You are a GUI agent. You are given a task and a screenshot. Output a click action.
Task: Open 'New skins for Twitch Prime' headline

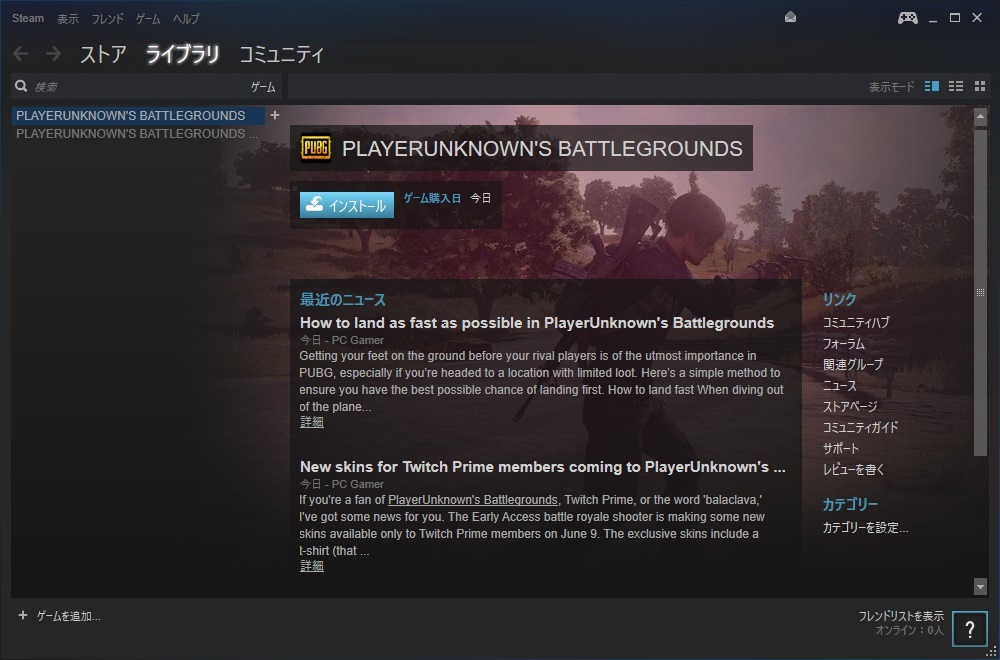point(543,467)
